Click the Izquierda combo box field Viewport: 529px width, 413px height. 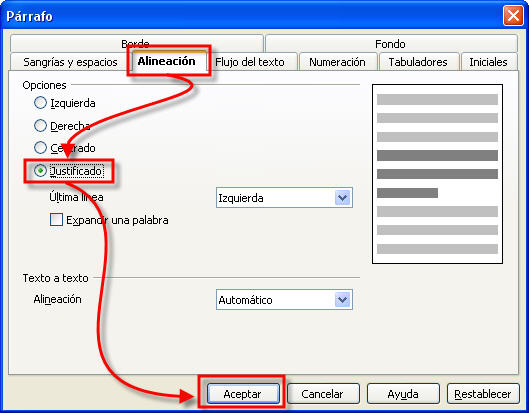[284, 198]
